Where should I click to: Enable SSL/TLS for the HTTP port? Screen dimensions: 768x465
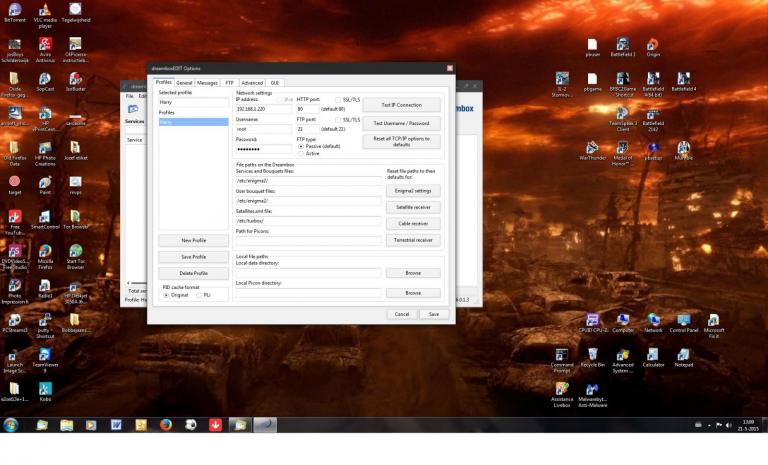click(x=338, y=100)
